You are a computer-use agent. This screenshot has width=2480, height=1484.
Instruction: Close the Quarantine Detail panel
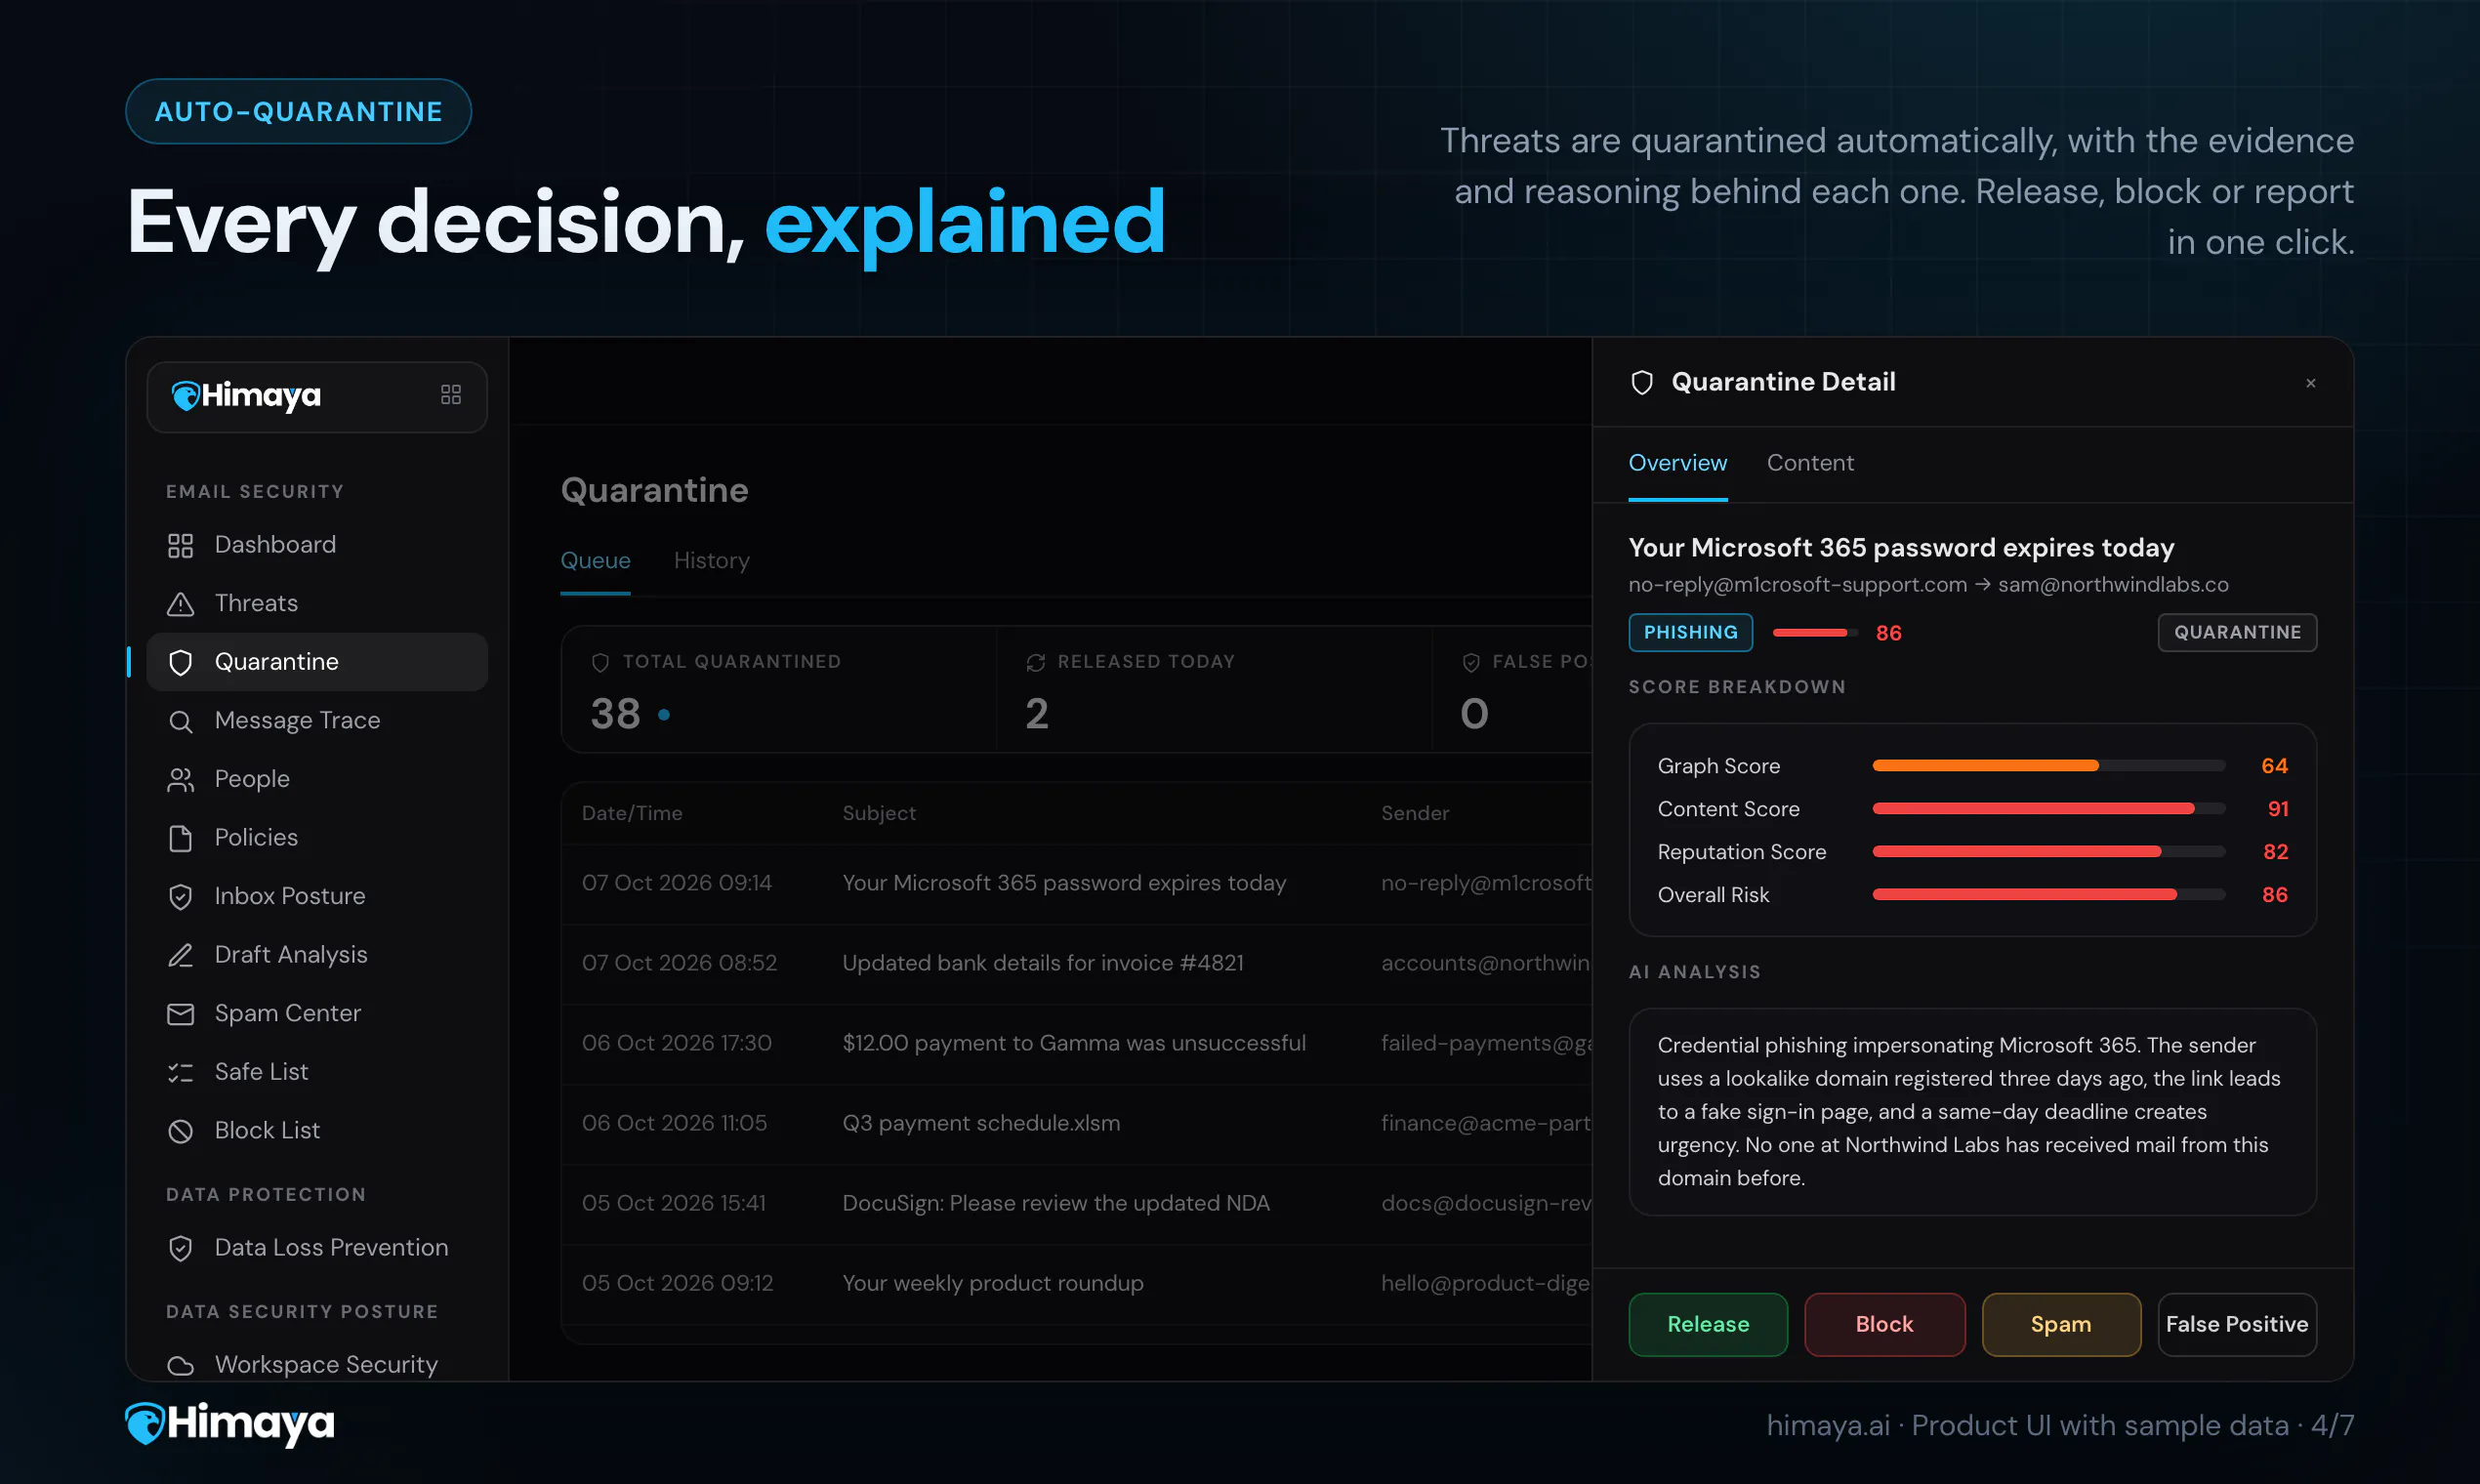(2310, 383)
